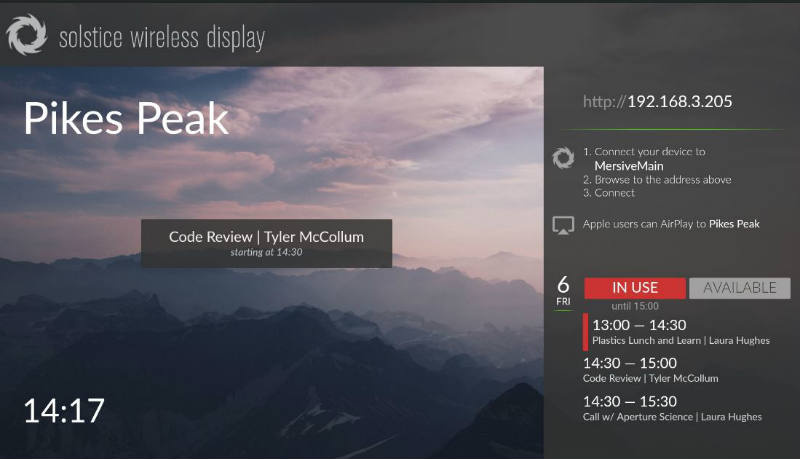Image resolution: width=800 pixels, height=459 pixels.
Task: Click the Code Review upcoming meeting banner
Action: [x=266, y=243]
